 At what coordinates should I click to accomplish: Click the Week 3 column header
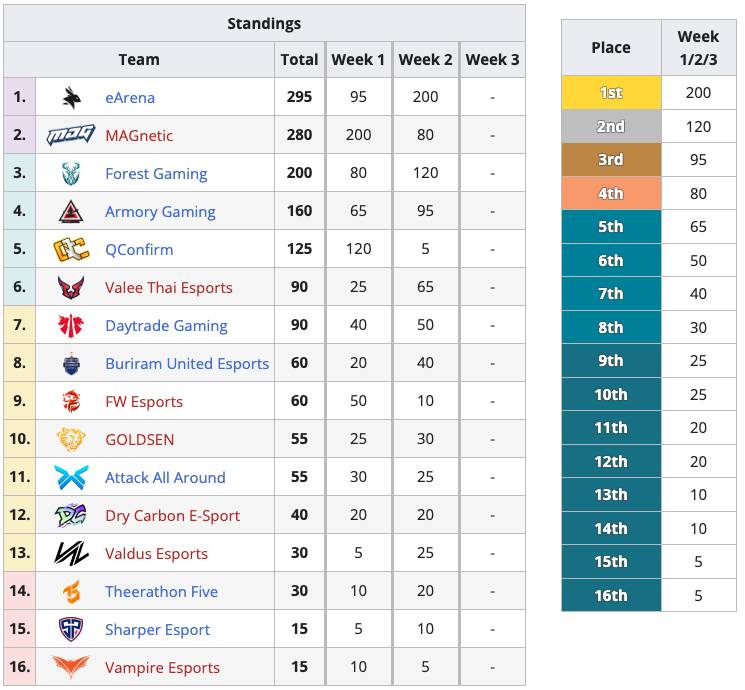coord(492,59)
